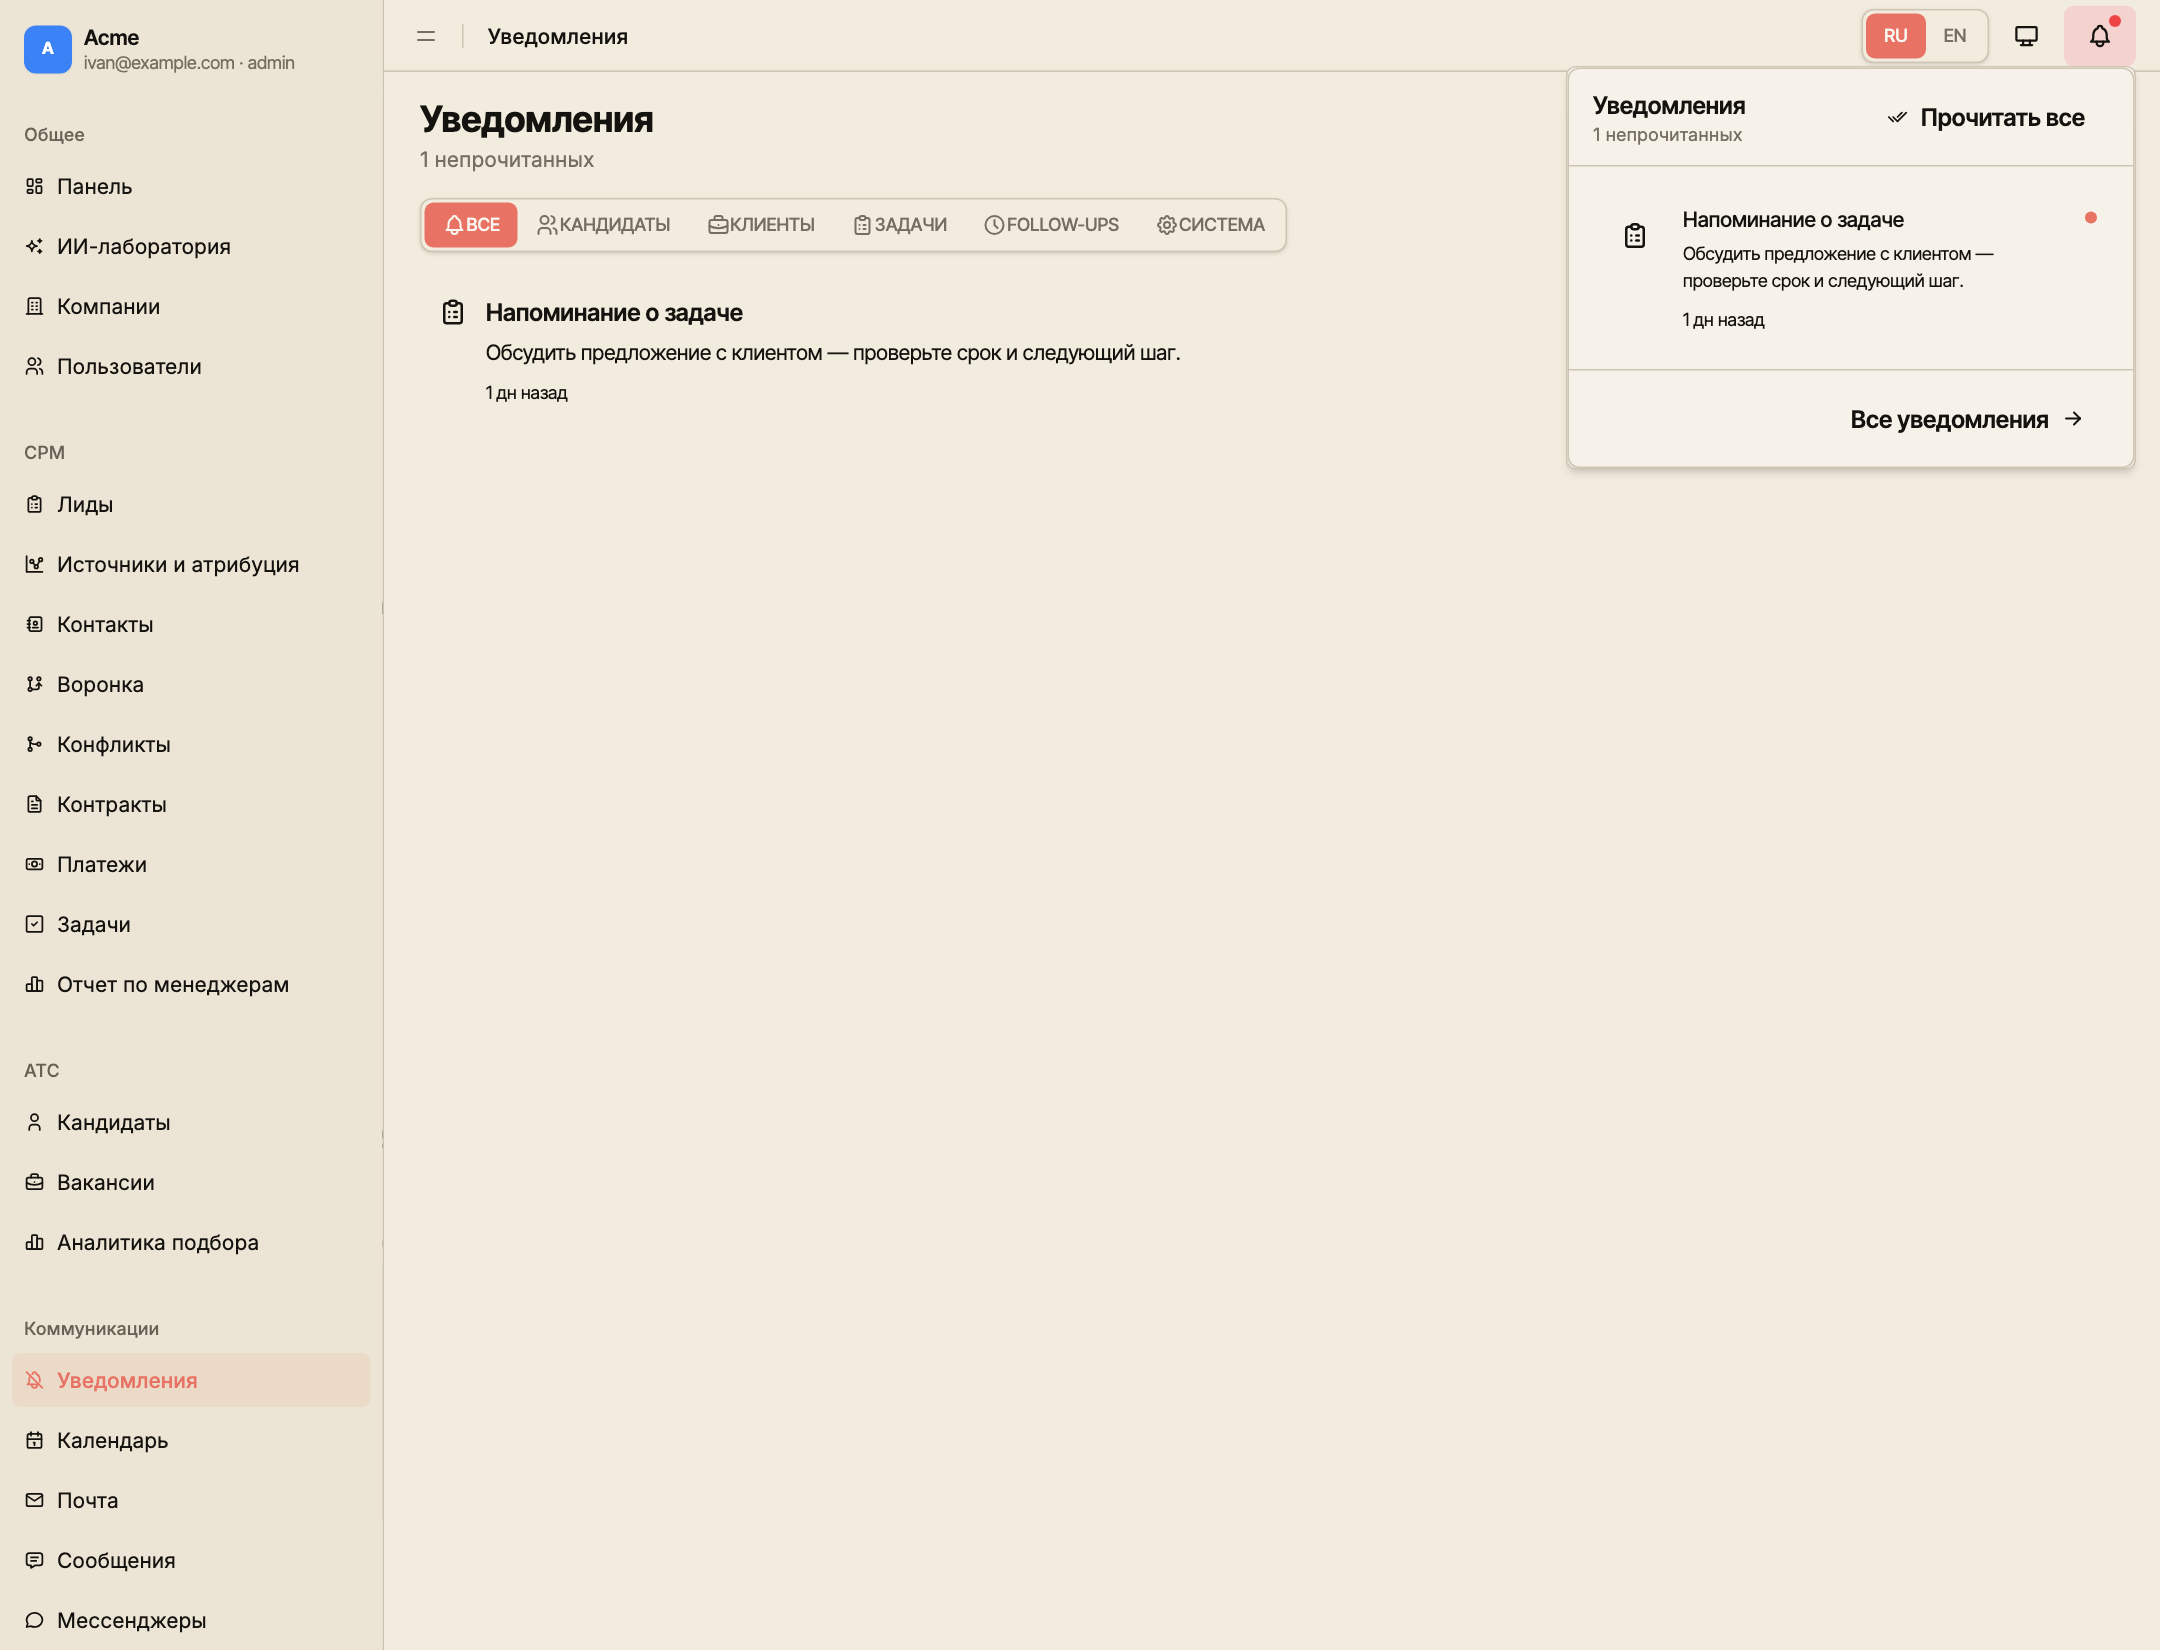Select the СИСТЕМА filter tab

pos(1211,225)
